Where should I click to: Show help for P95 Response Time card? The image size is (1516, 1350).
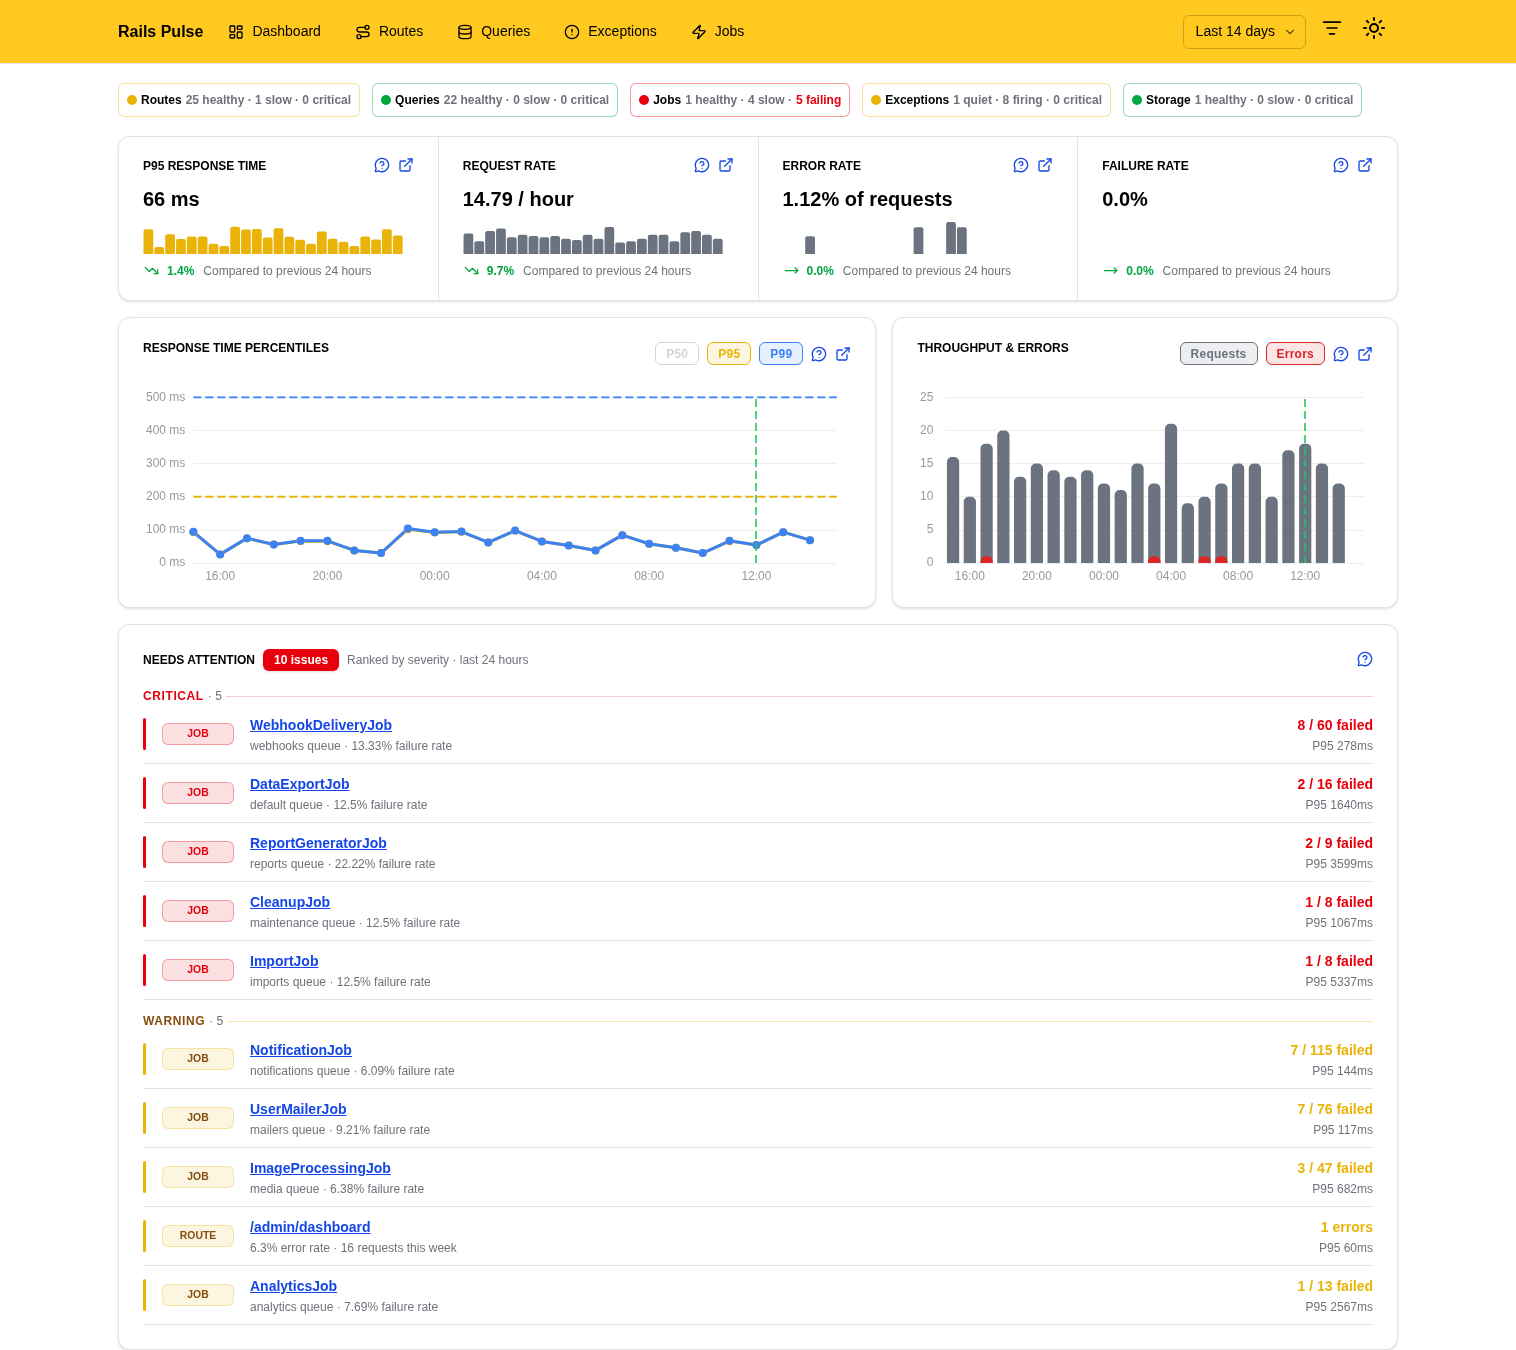(x=382, y=165)
